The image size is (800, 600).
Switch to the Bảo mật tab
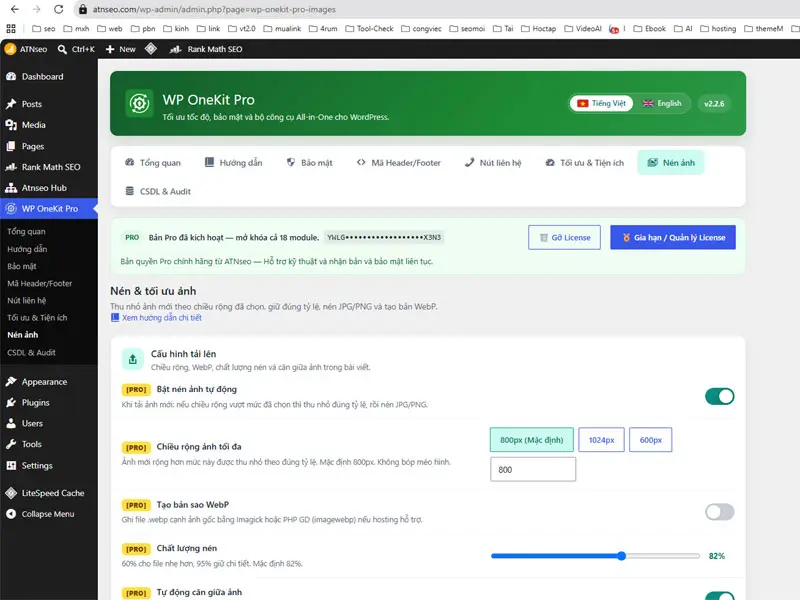point(309,163)
